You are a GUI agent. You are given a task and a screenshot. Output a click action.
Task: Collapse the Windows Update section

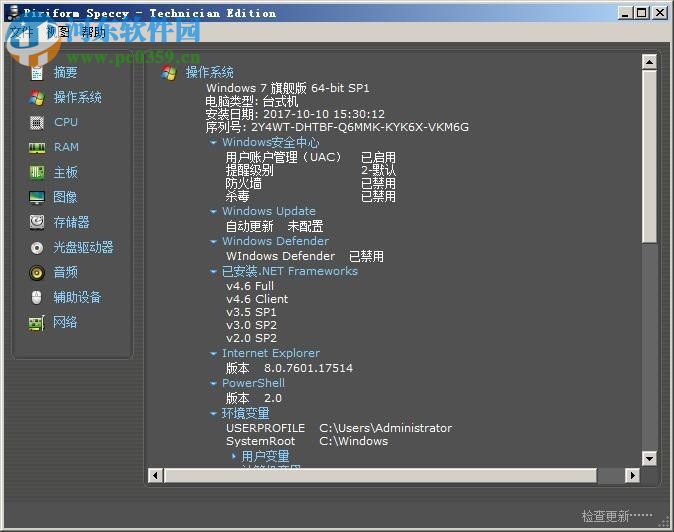coord(213,211)
